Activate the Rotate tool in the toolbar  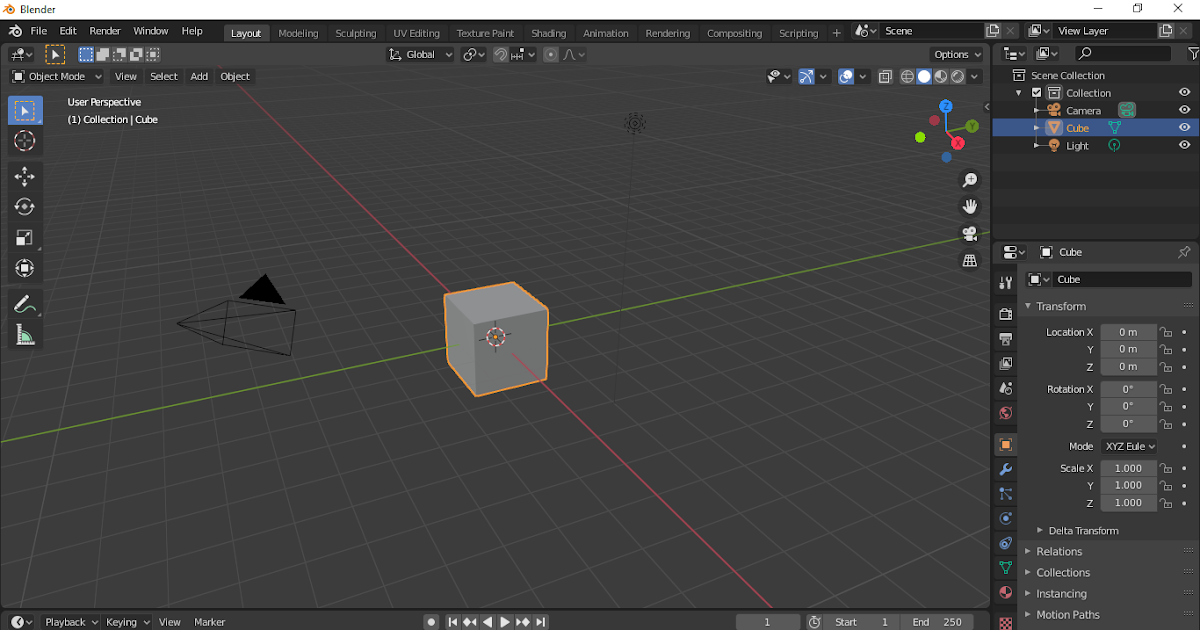[x=25, y=207]
